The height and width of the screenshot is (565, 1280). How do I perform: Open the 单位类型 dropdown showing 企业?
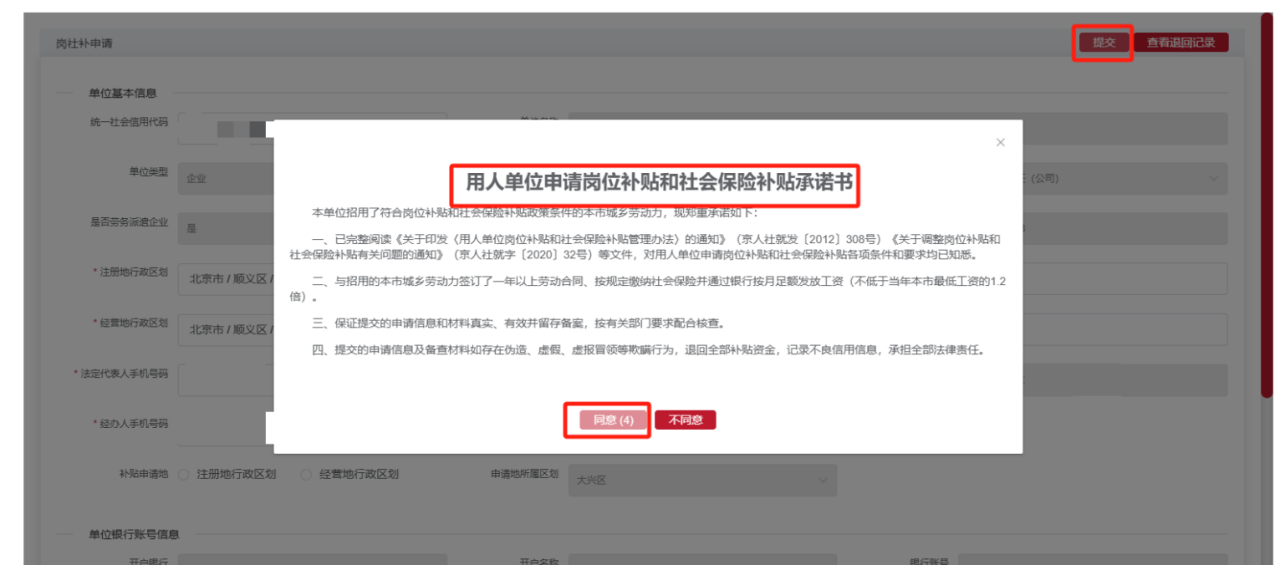tap(225, 179)
